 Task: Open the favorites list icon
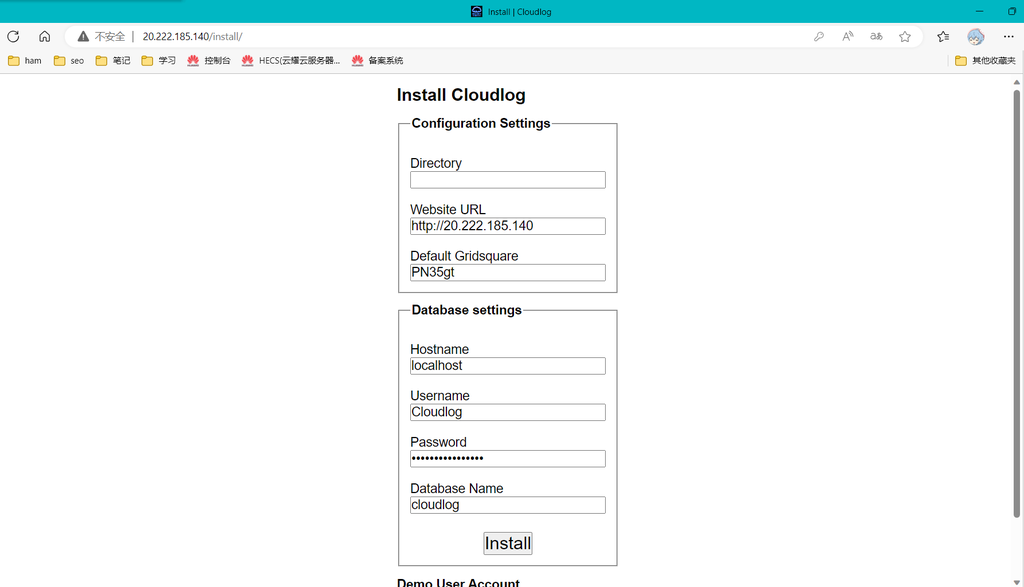tap(943, 37)
